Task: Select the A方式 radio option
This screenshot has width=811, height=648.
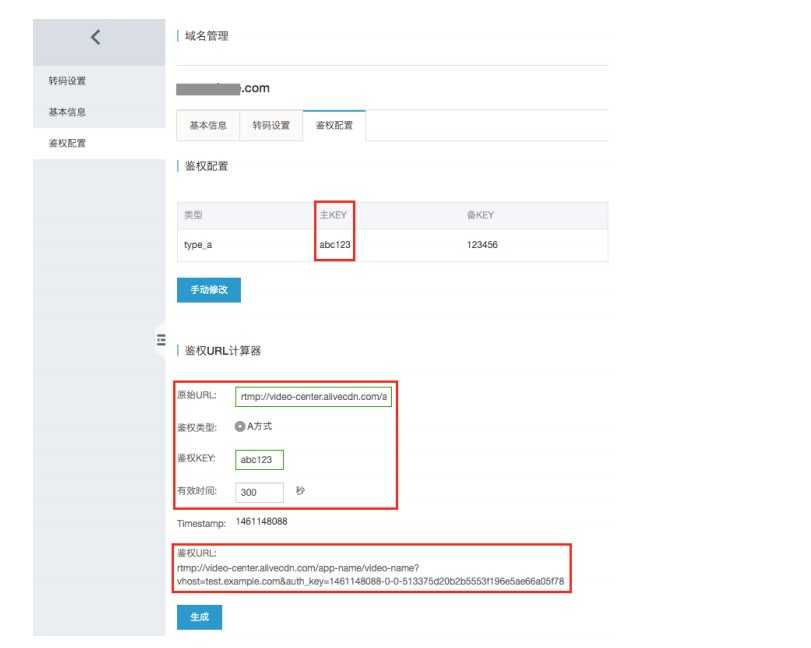Action: point(240,426)
